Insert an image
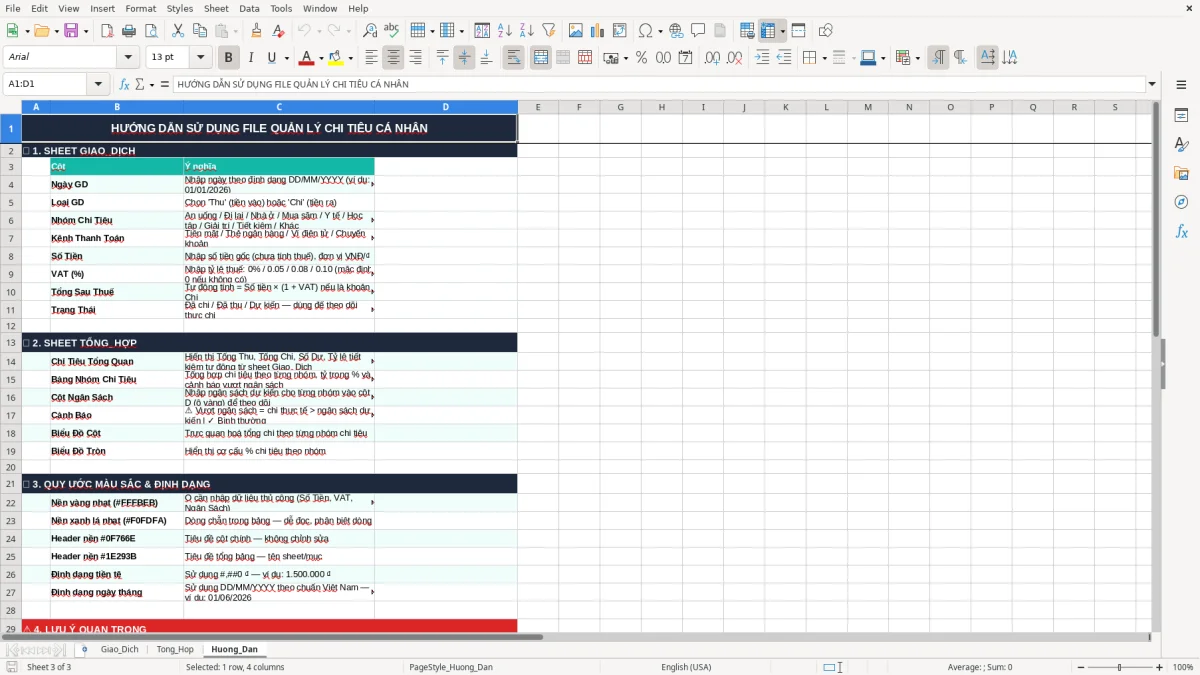This screenshot has height=675, width=1200. coord(576,31)
